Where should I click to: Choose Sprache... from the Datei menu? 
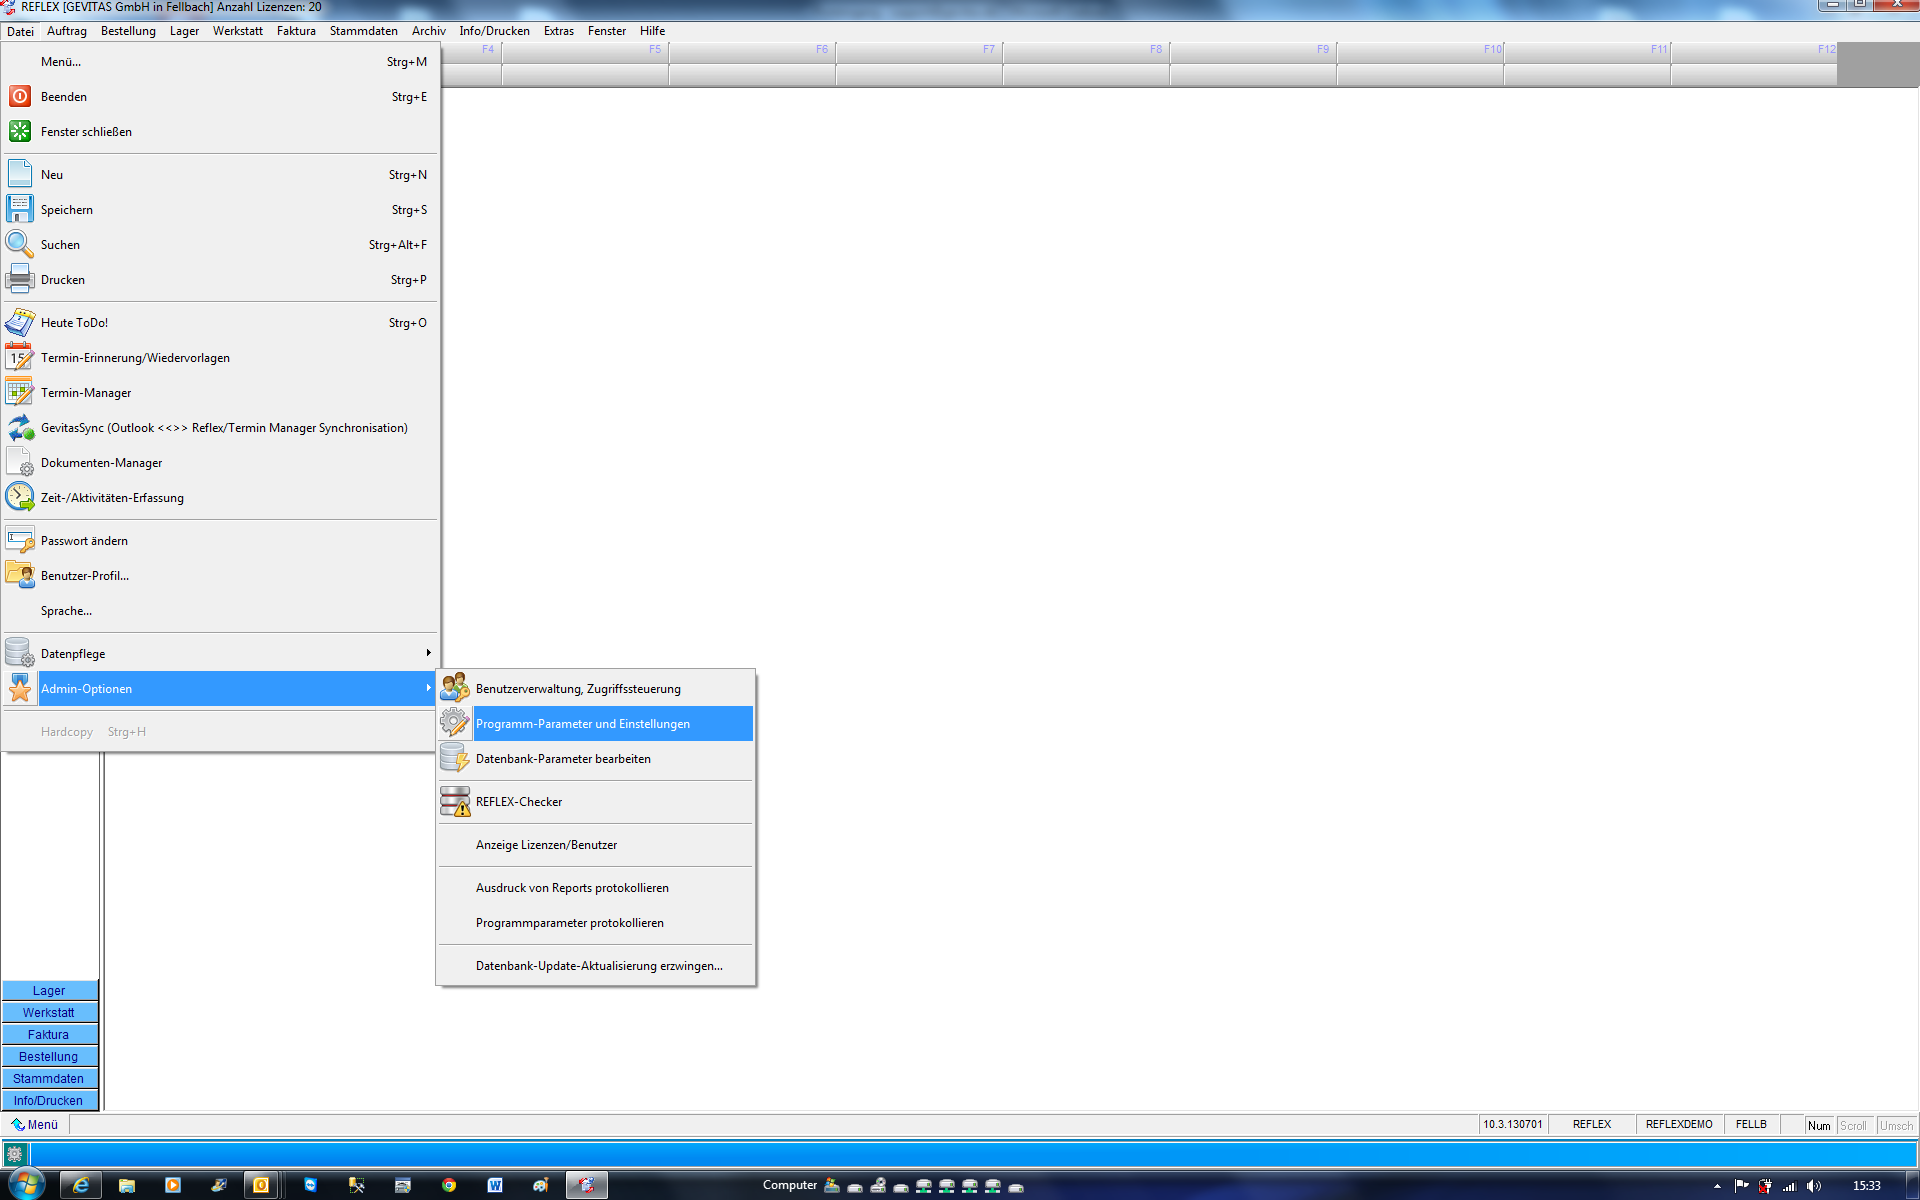click(220, 611)
